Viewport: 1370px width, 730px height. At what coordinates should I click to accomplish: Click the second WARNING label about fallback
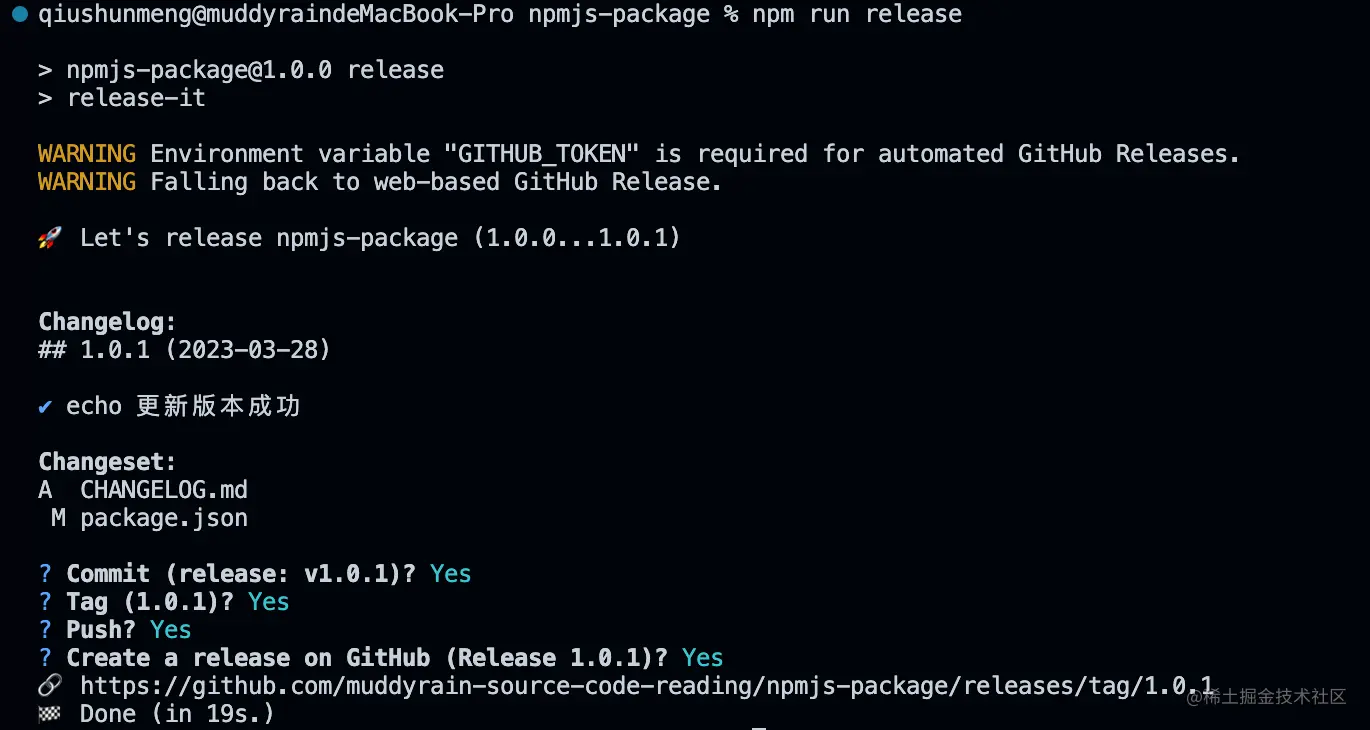(x=87, y=182)
